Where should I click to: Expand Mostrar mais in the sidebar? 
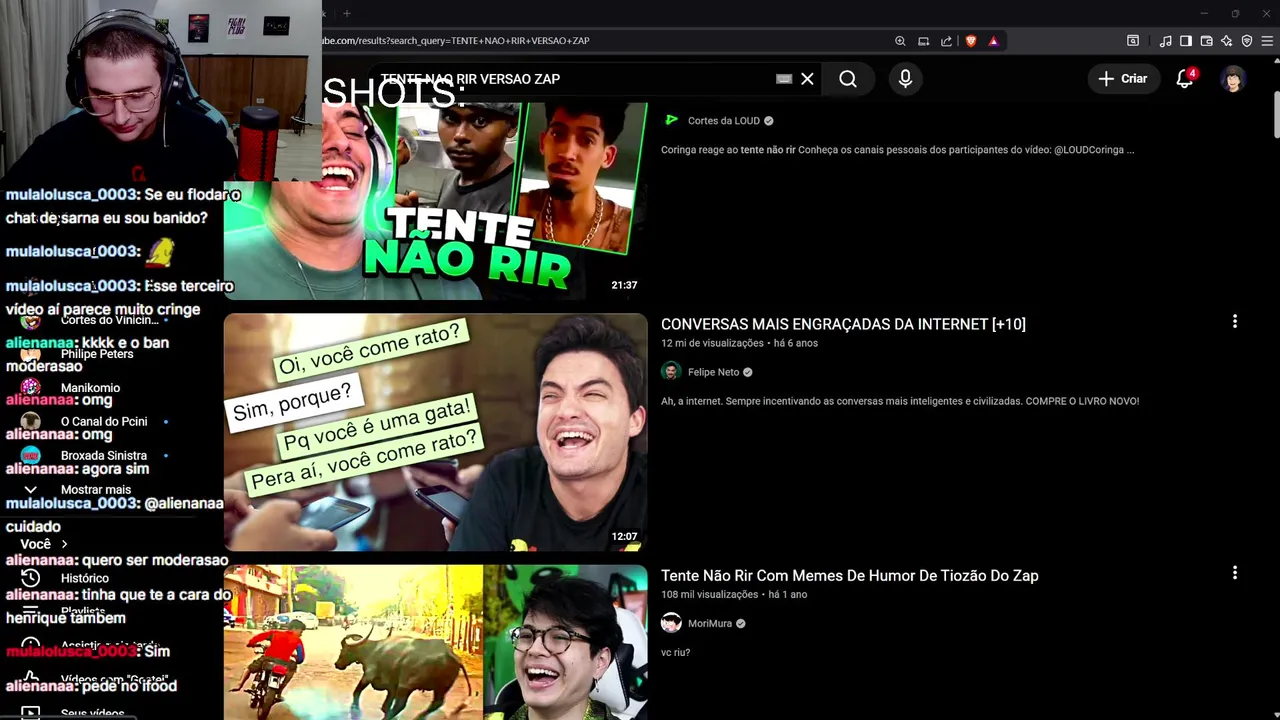[95, 490]
